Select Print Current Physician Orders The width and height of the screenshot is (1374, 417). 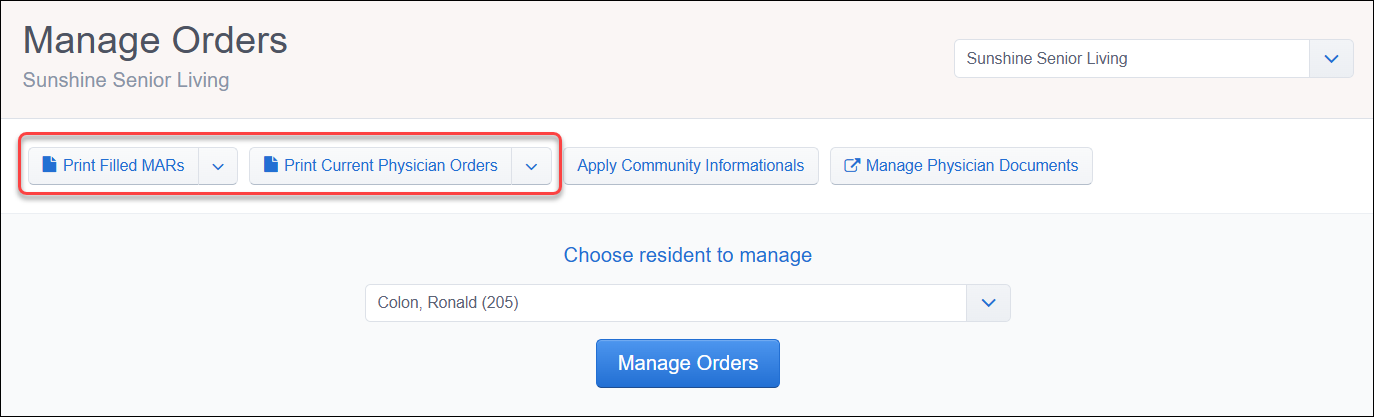point(381,166)
